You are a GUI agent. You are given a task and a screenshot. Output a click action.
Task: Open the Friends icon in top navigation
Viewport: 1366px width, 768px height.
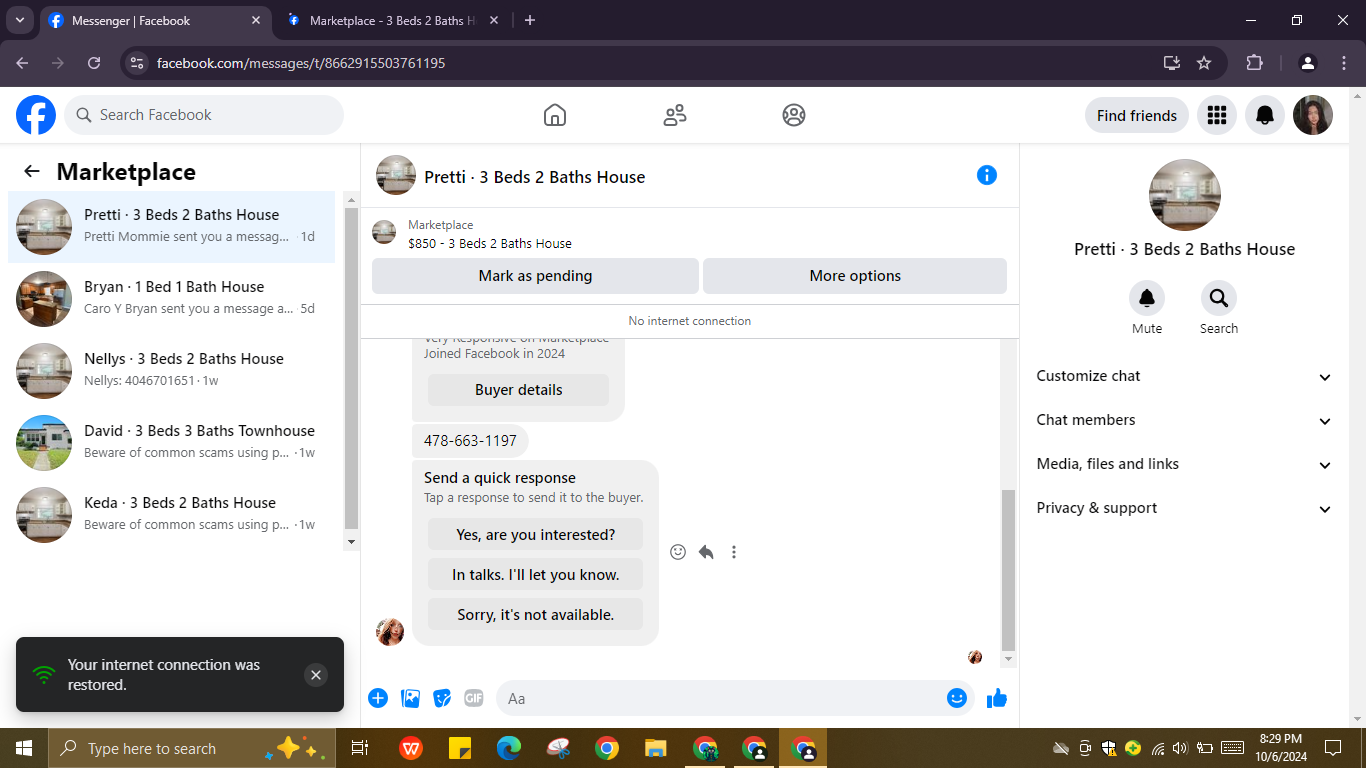coord(675,115)
